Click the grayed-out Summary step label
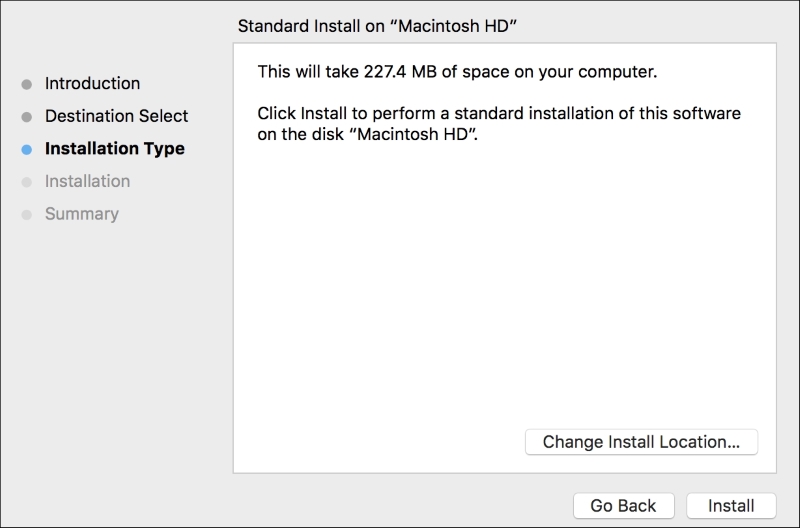Screen dimensions: 800x528 point(81,214)
